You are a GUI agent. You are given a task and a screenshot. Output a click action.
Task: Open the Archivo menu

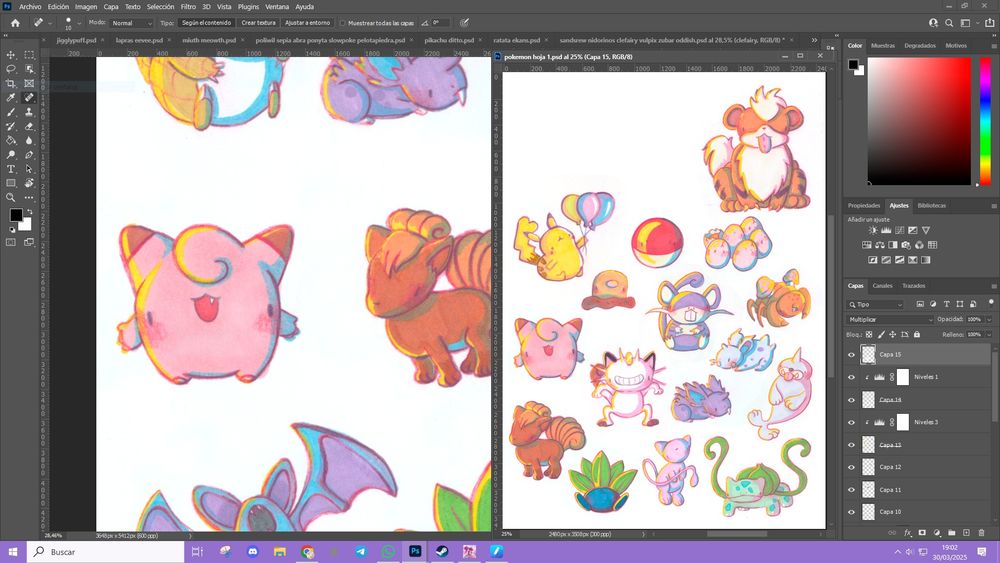30,6
